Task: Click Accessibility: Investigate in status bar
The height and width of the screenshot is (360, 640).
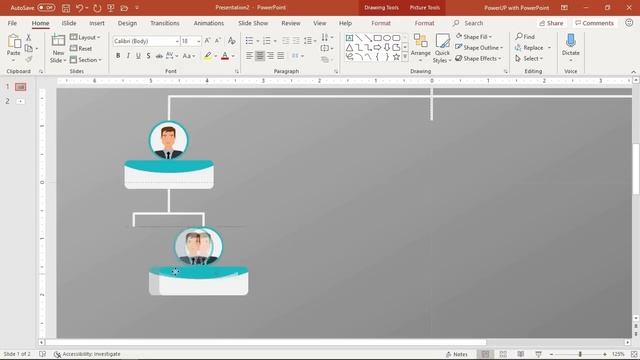Action: [x=87, y=354]
